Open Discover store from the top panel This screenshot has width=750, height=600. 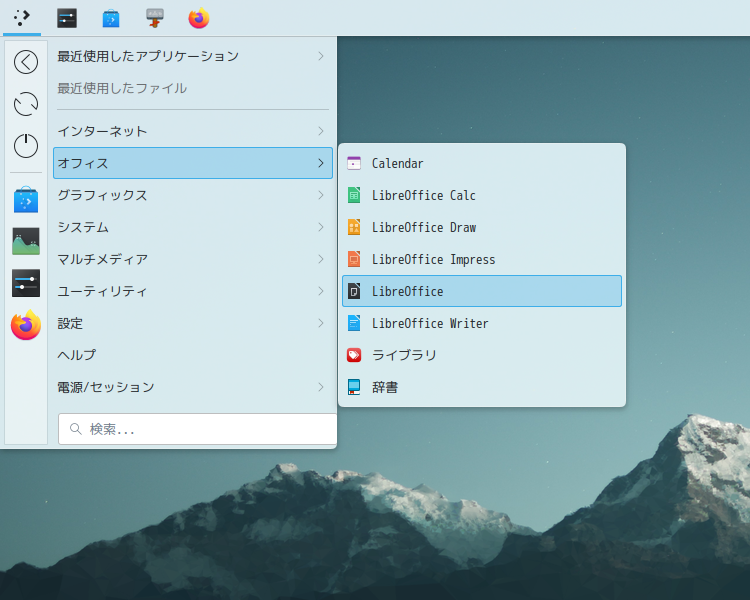(111, 18)
